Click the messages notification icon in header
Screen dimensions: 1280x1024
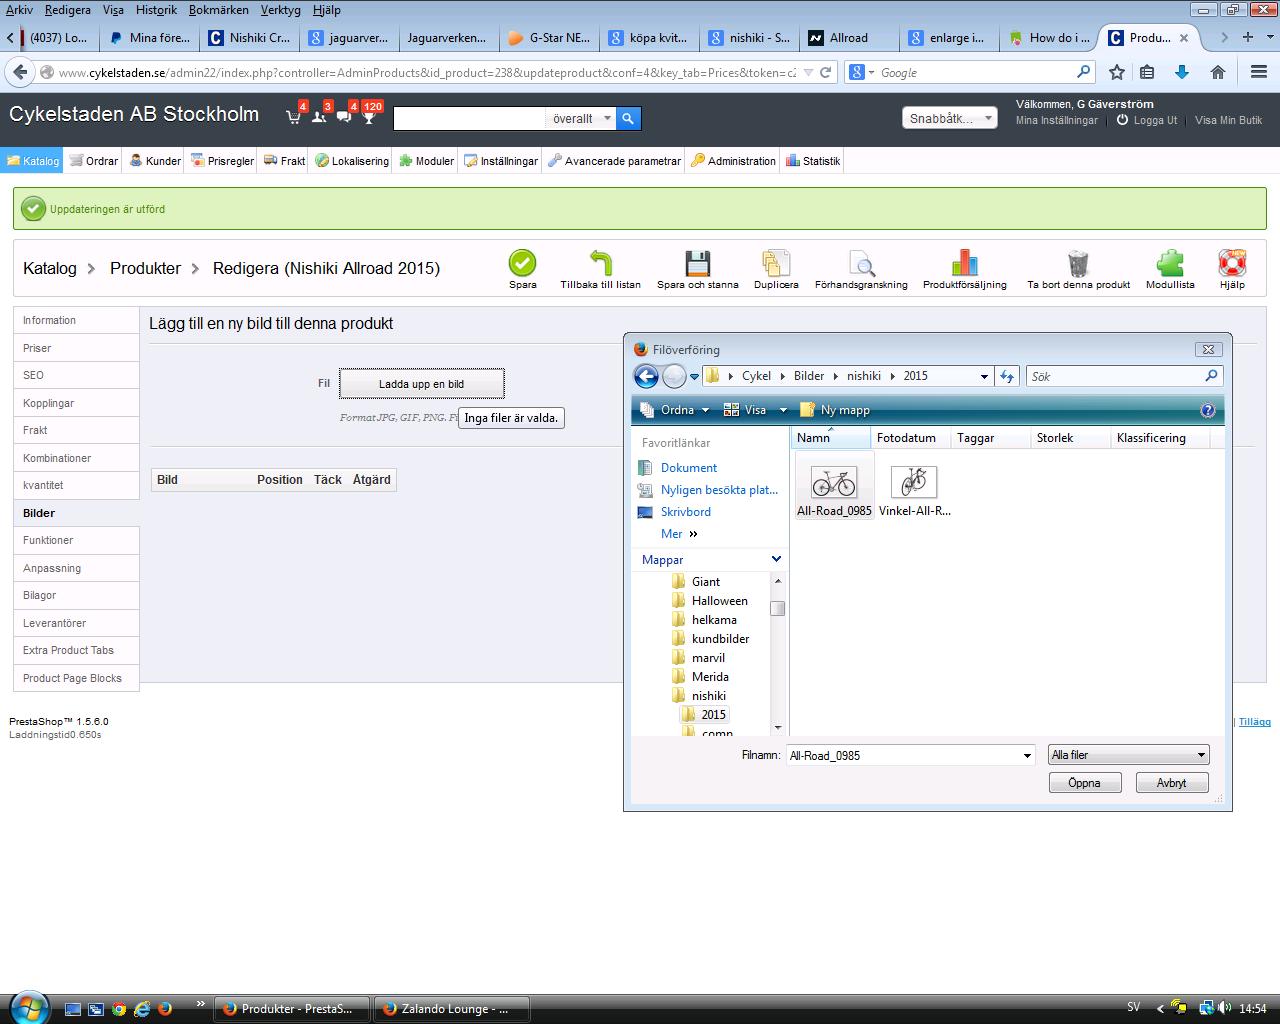344,117
